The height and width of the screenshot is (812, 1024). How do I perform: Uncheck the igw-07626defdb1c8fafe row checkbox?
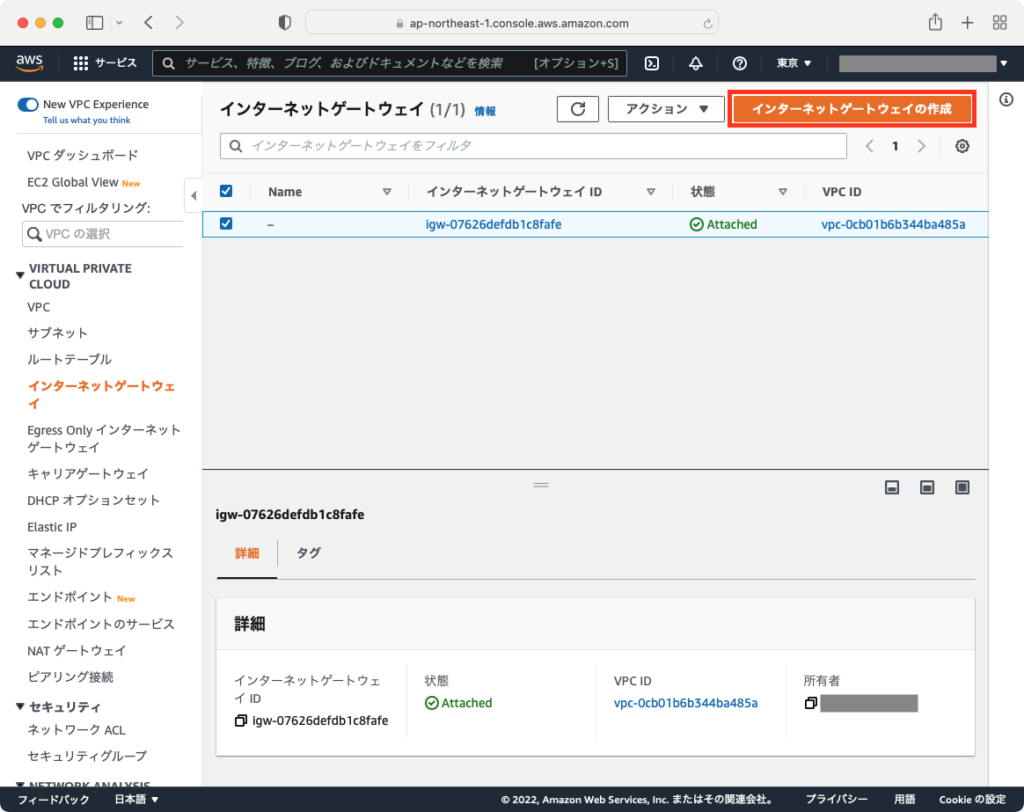tap(226, 223)
